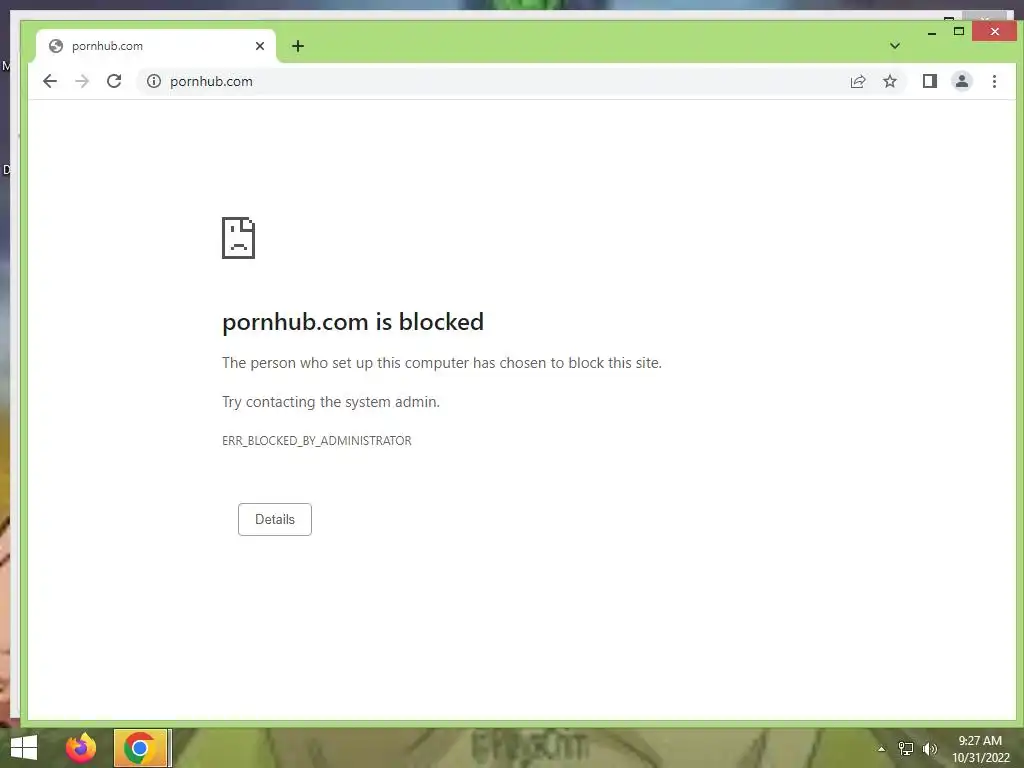Expand the tab search dropdown

point(895,46)
